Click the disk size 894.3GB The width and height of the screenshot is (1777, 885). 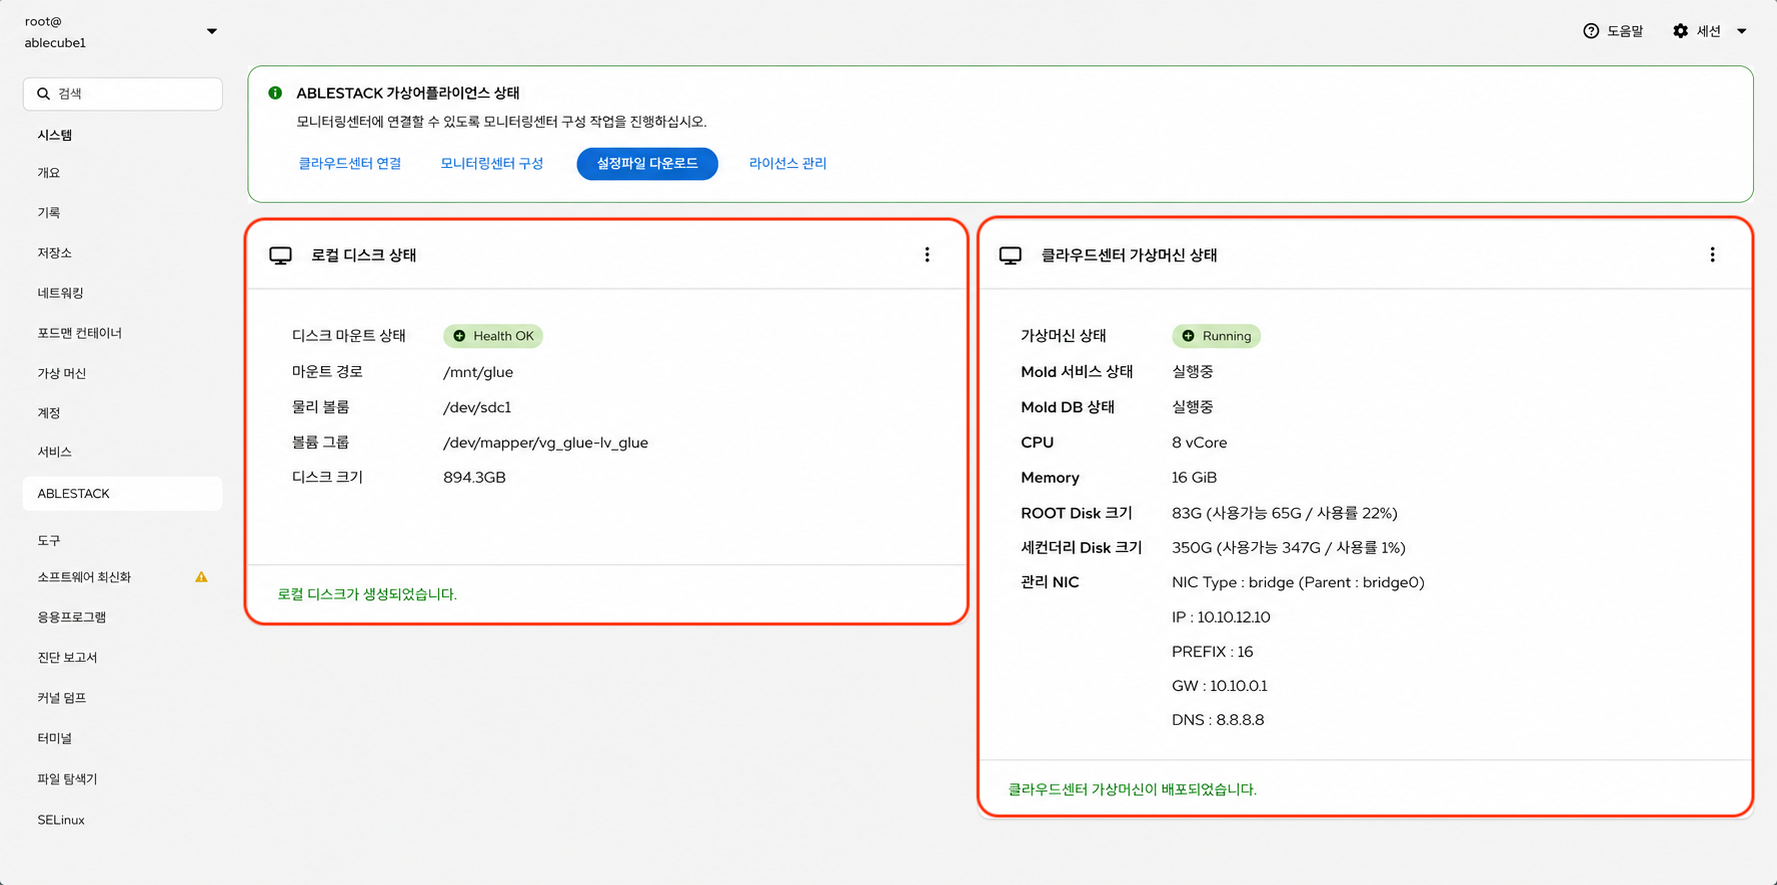(x=474, y=477)
